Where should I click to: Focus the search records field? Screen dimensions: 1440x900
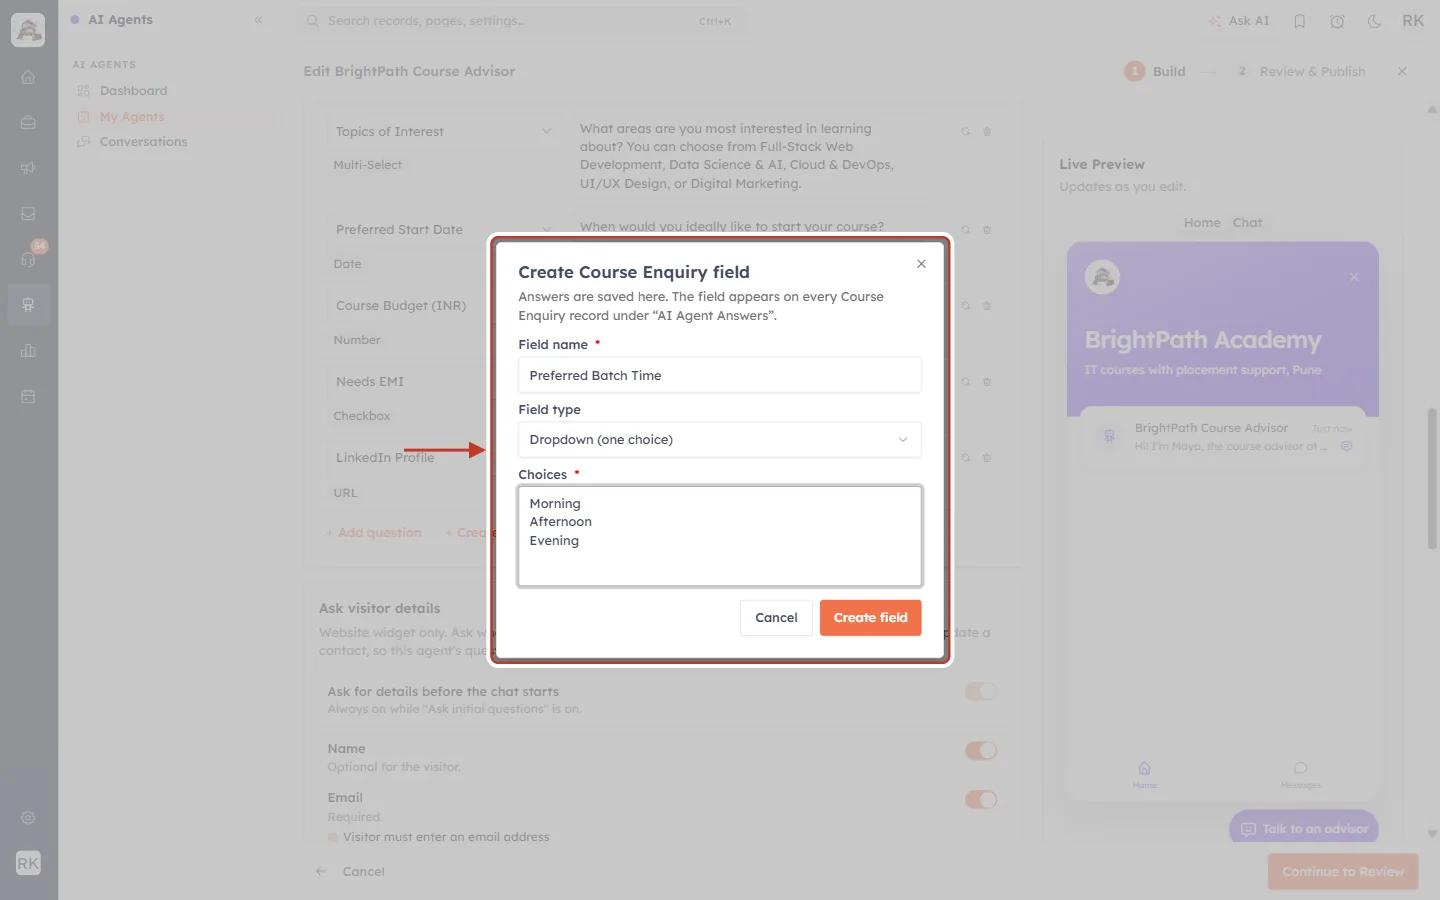click(520, 21)
